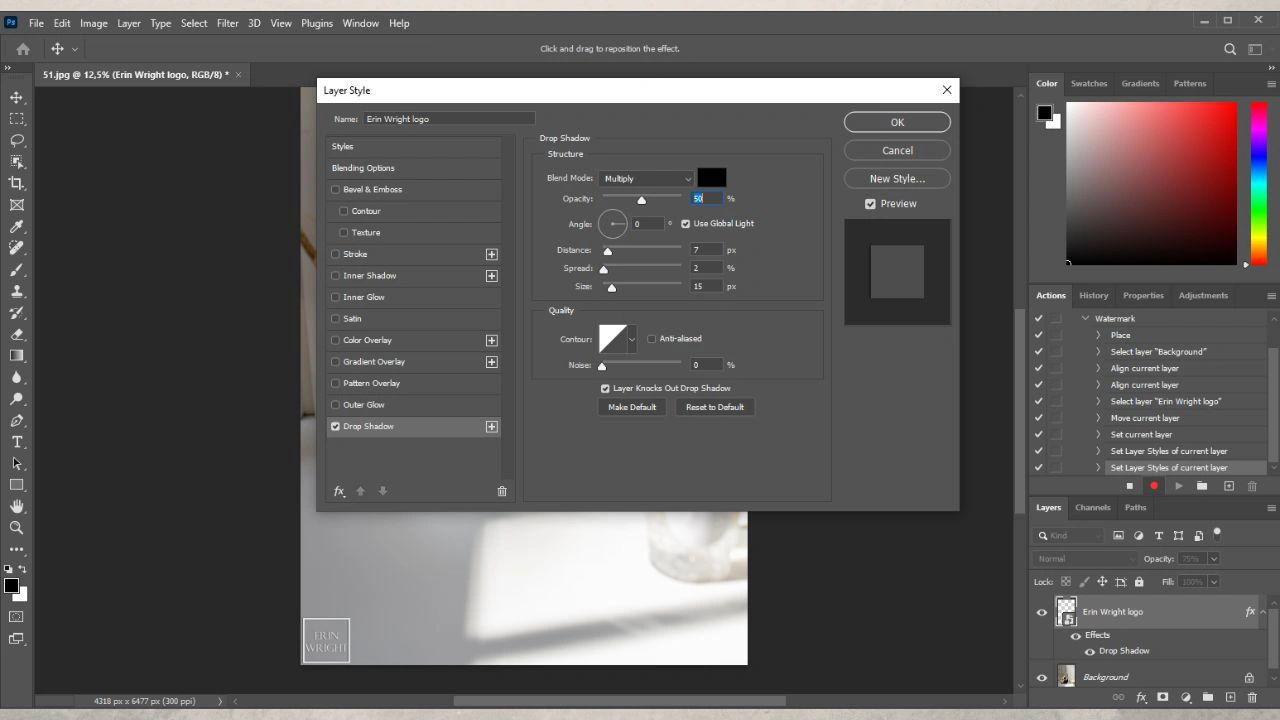Click Cancel in the Layer Style dialog
Viewport: 1280px width, 720px height.
pos(897,150)
